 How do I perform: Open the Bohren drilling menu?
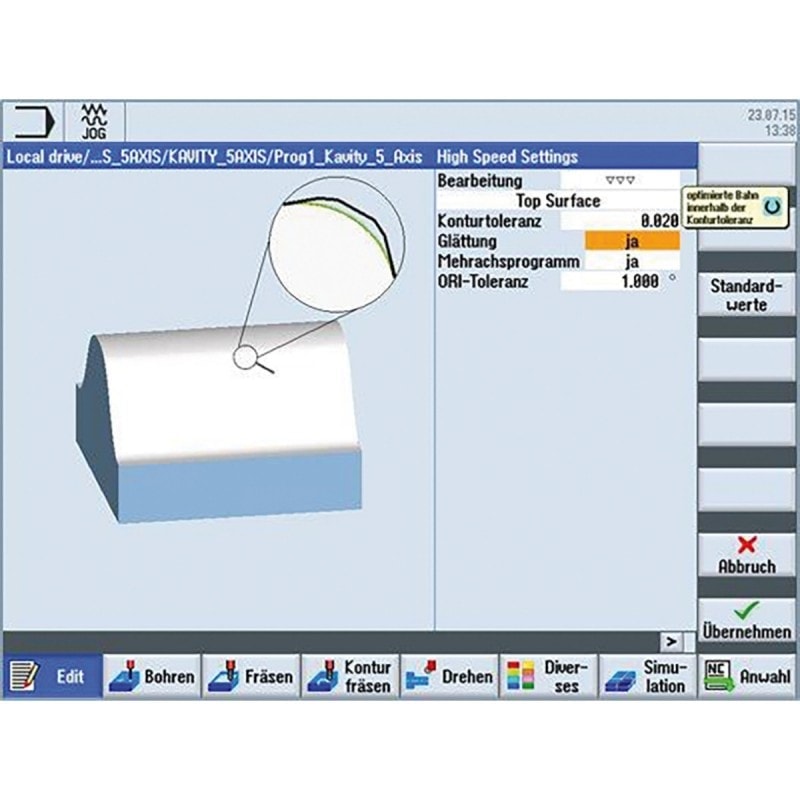152,676
